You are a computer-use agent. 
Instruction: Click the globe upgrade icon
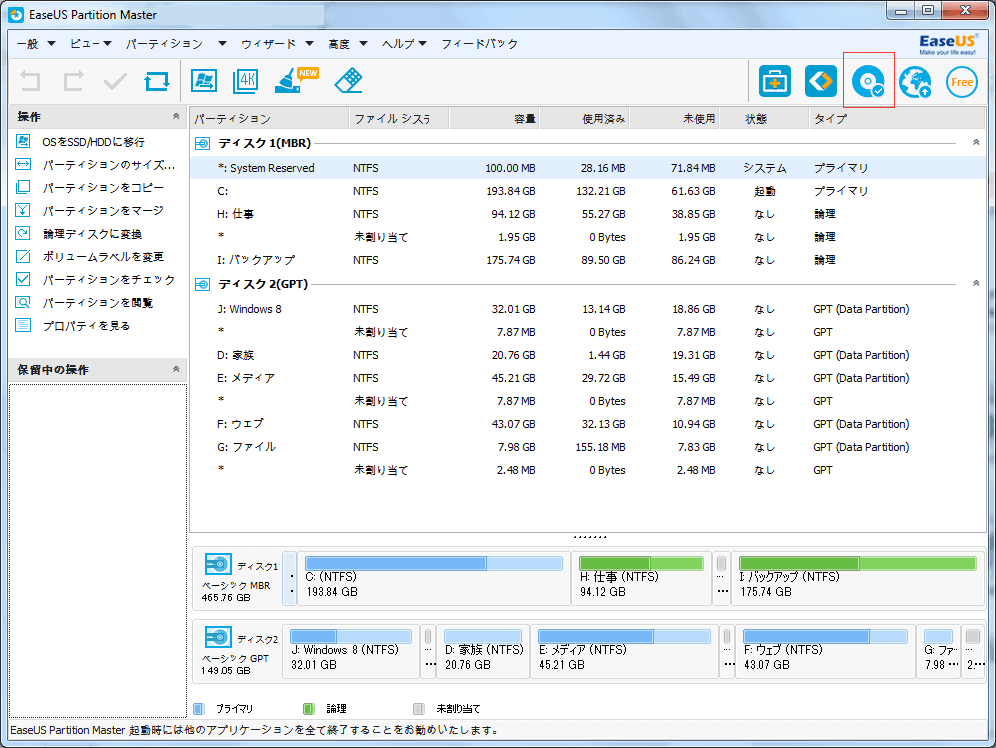pyautogui.click(x=915, y=82)
